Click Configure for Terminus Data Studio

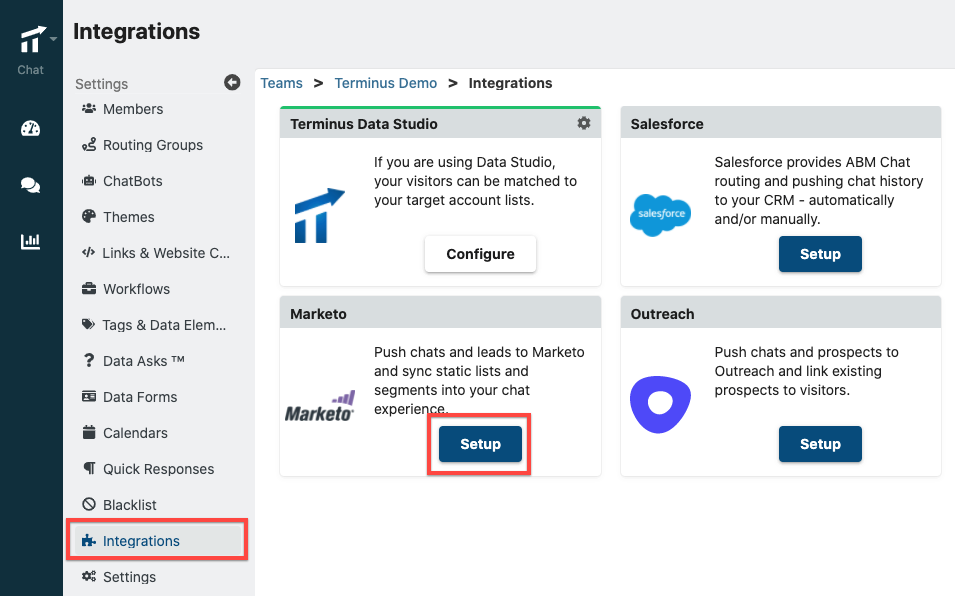(x=481, y=254)
